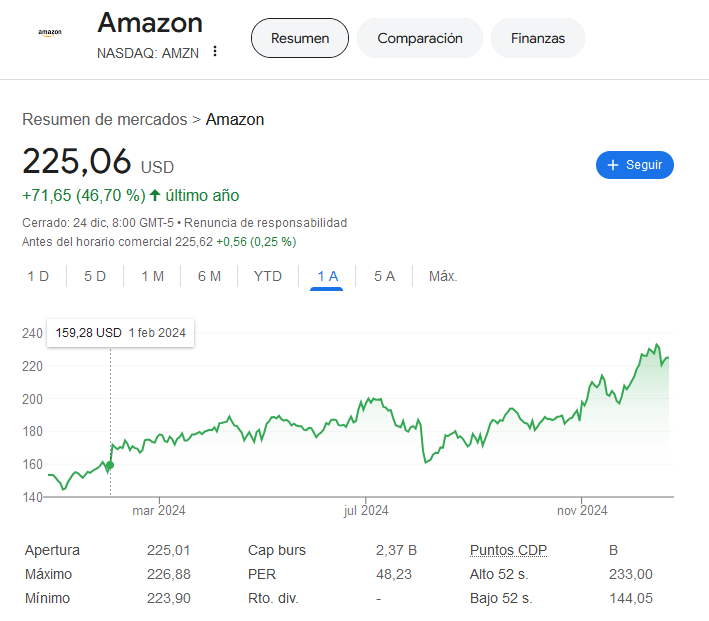
Task: Open the Finanzas tab
Action: coord(538,38)
